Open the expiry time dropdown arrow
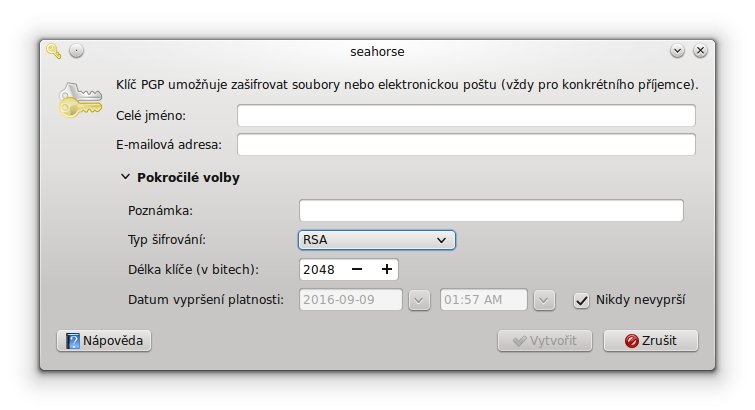755x410 pixels. click(544, 301)
